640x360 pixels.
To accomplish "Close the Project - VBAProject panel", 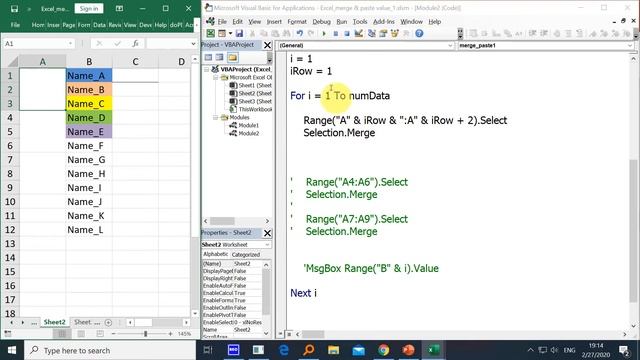I will (x=267, y=45).
